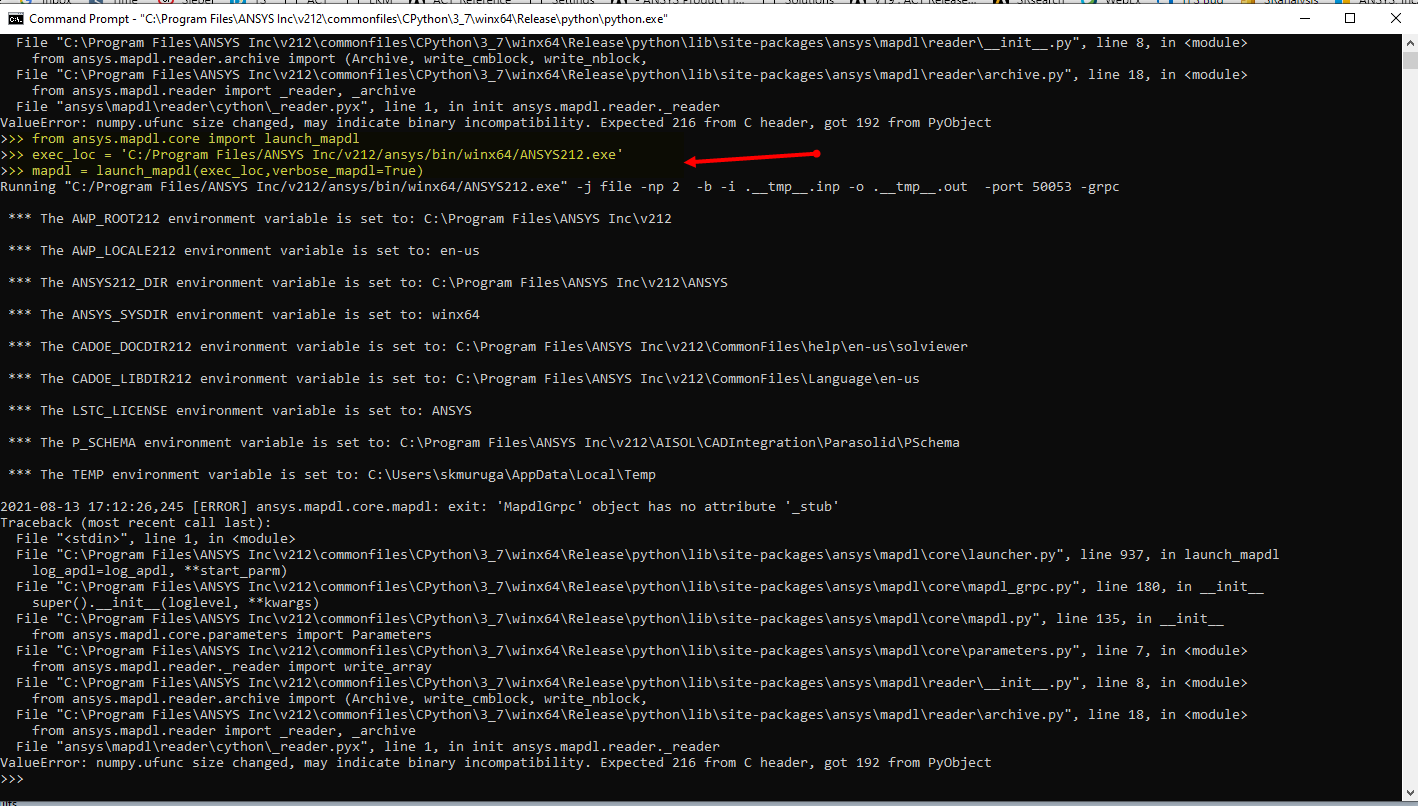Click the 'import Parameters' source line

click(232, 635)
